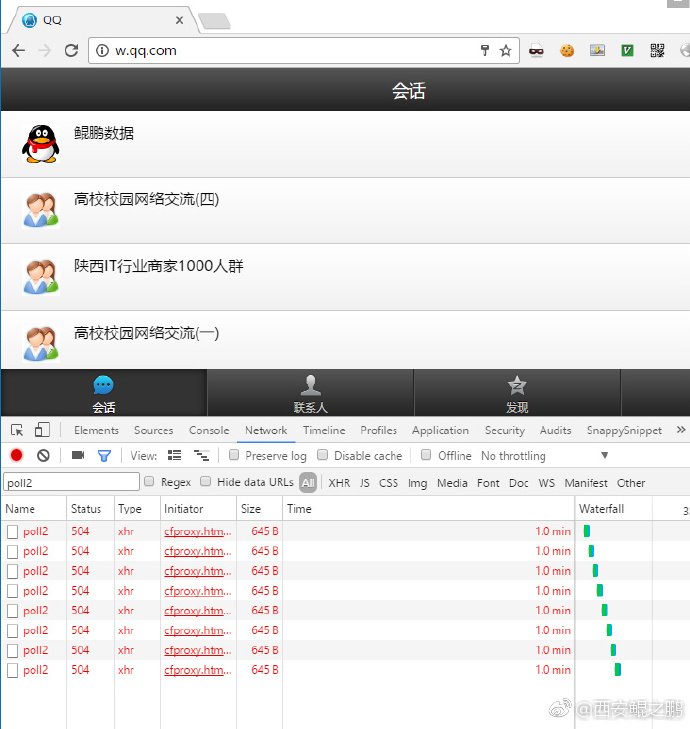Image resolution: width=690 pixels, height=729 pixels.
Task: Open the No throttling dropdown
Action: point(544,456)
